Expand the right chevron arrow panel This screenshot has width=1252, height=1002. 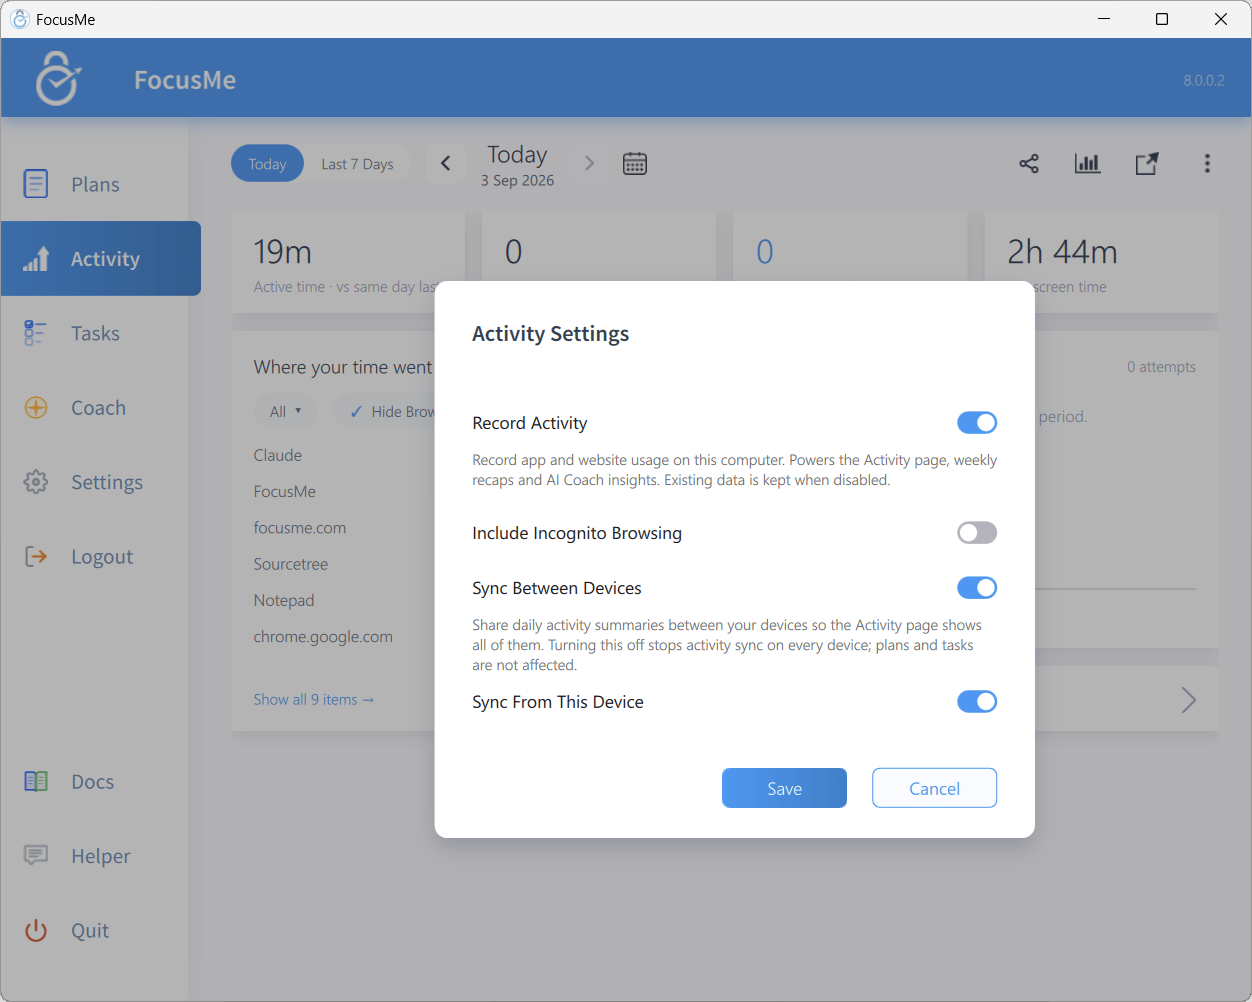1188,700
